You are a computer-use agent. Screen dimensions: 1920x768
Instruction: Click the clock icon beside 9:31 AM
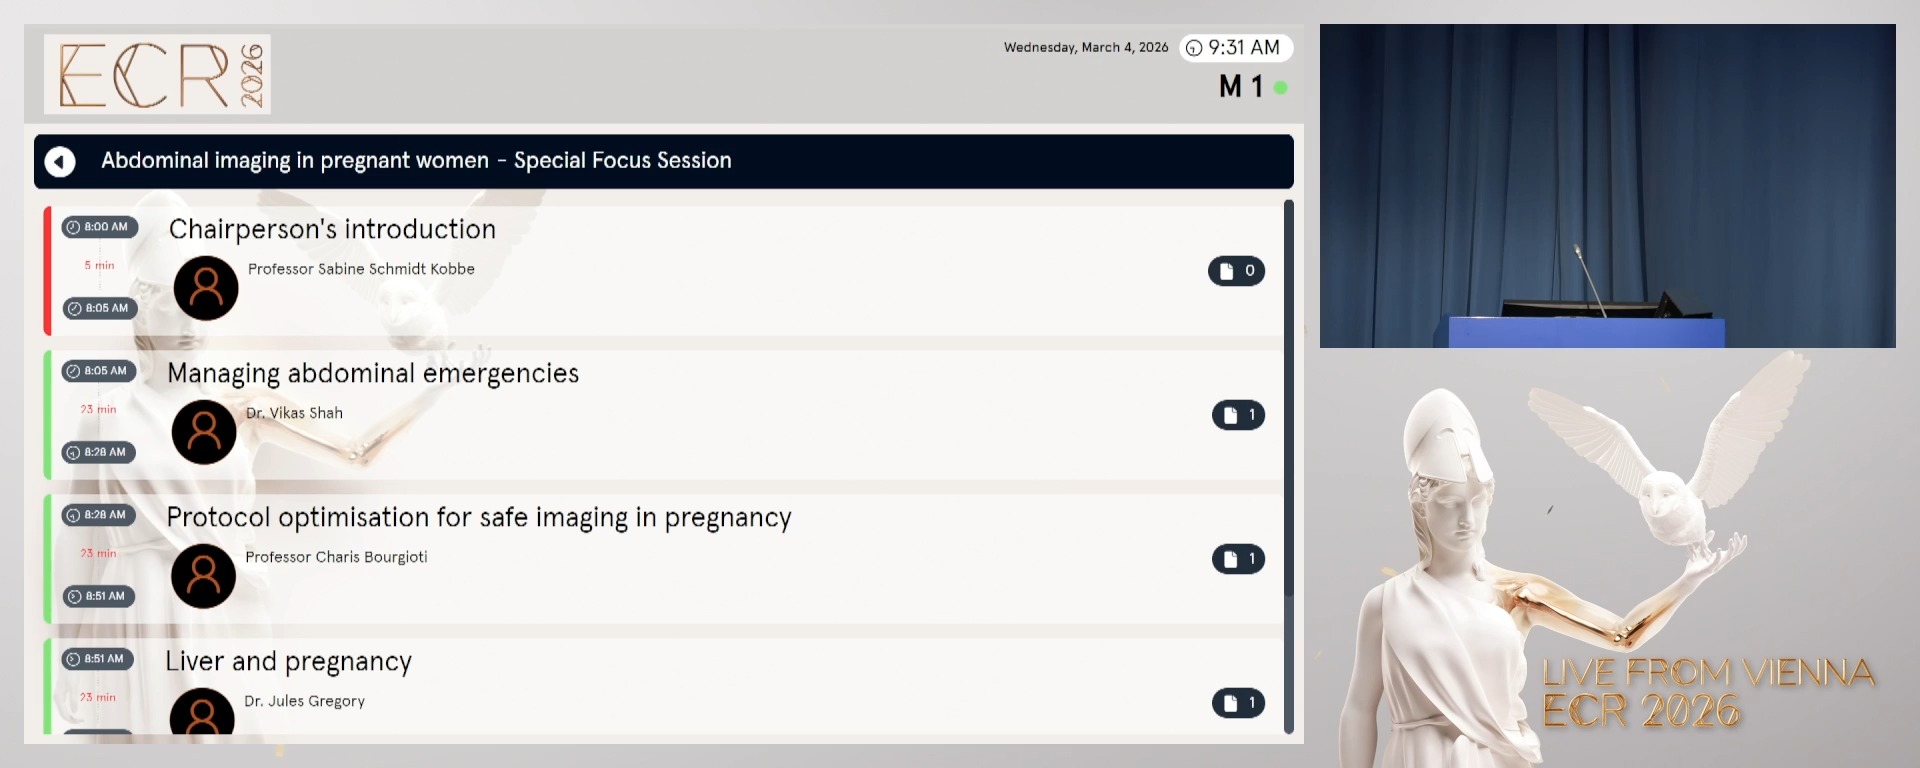[1193, 47]
